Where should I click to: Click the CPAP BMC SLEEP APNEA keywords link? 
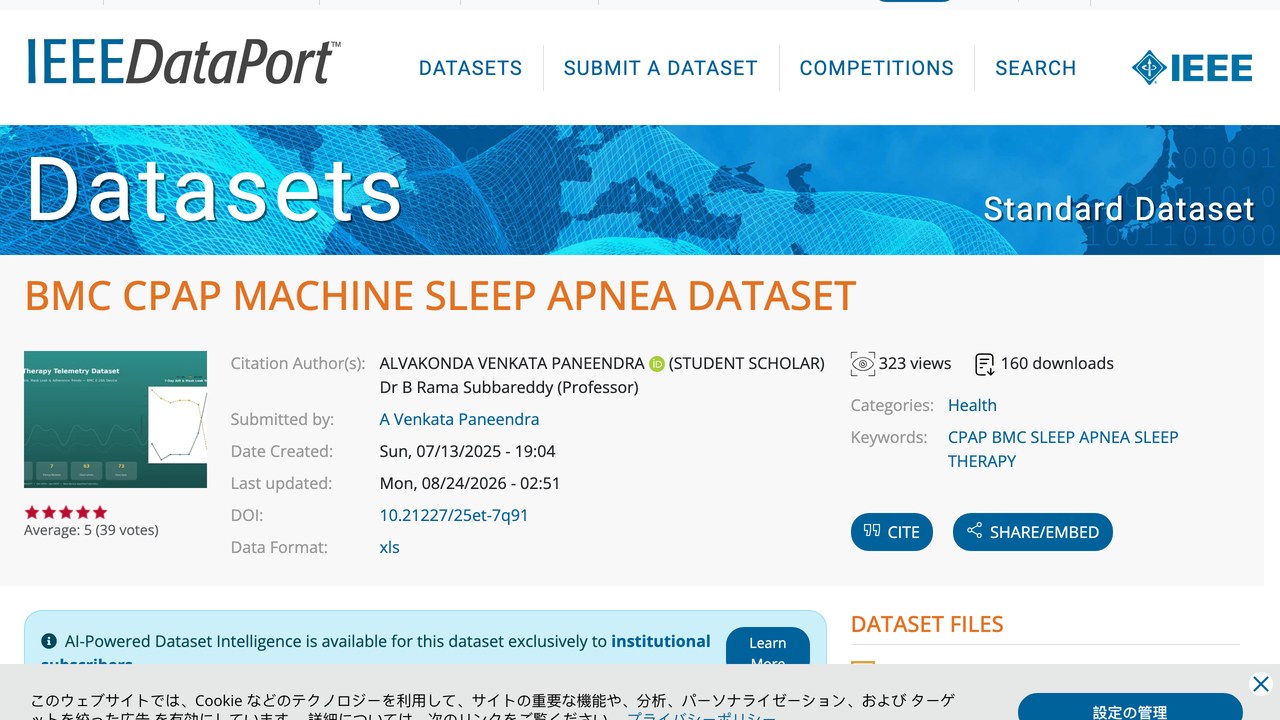coord(1063,449)
